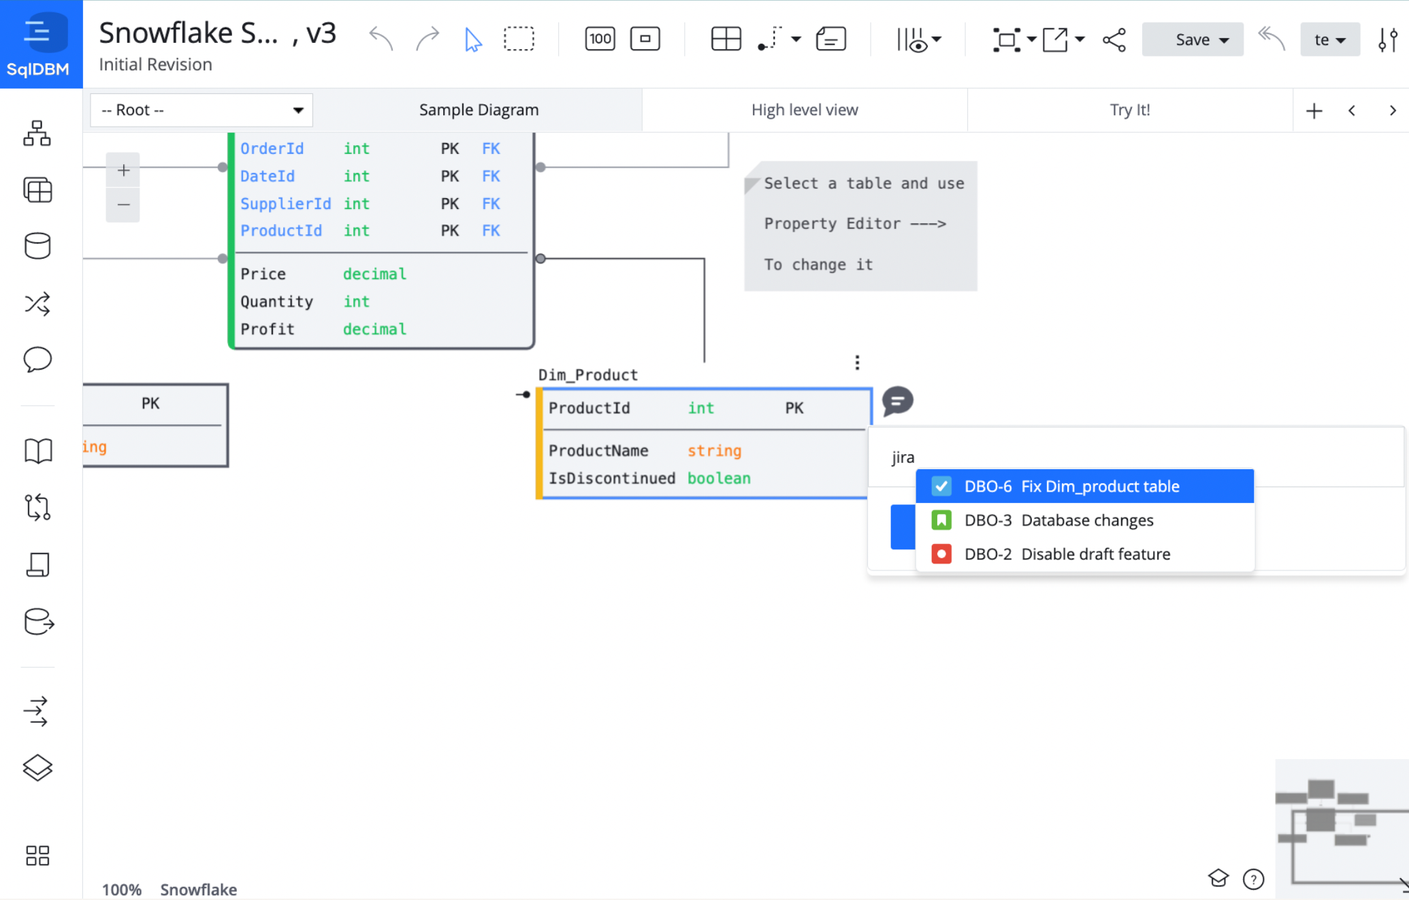1409x900 pixels.
Task: Open the arrange layout dropdown
Action: [x=1013, y=39]
